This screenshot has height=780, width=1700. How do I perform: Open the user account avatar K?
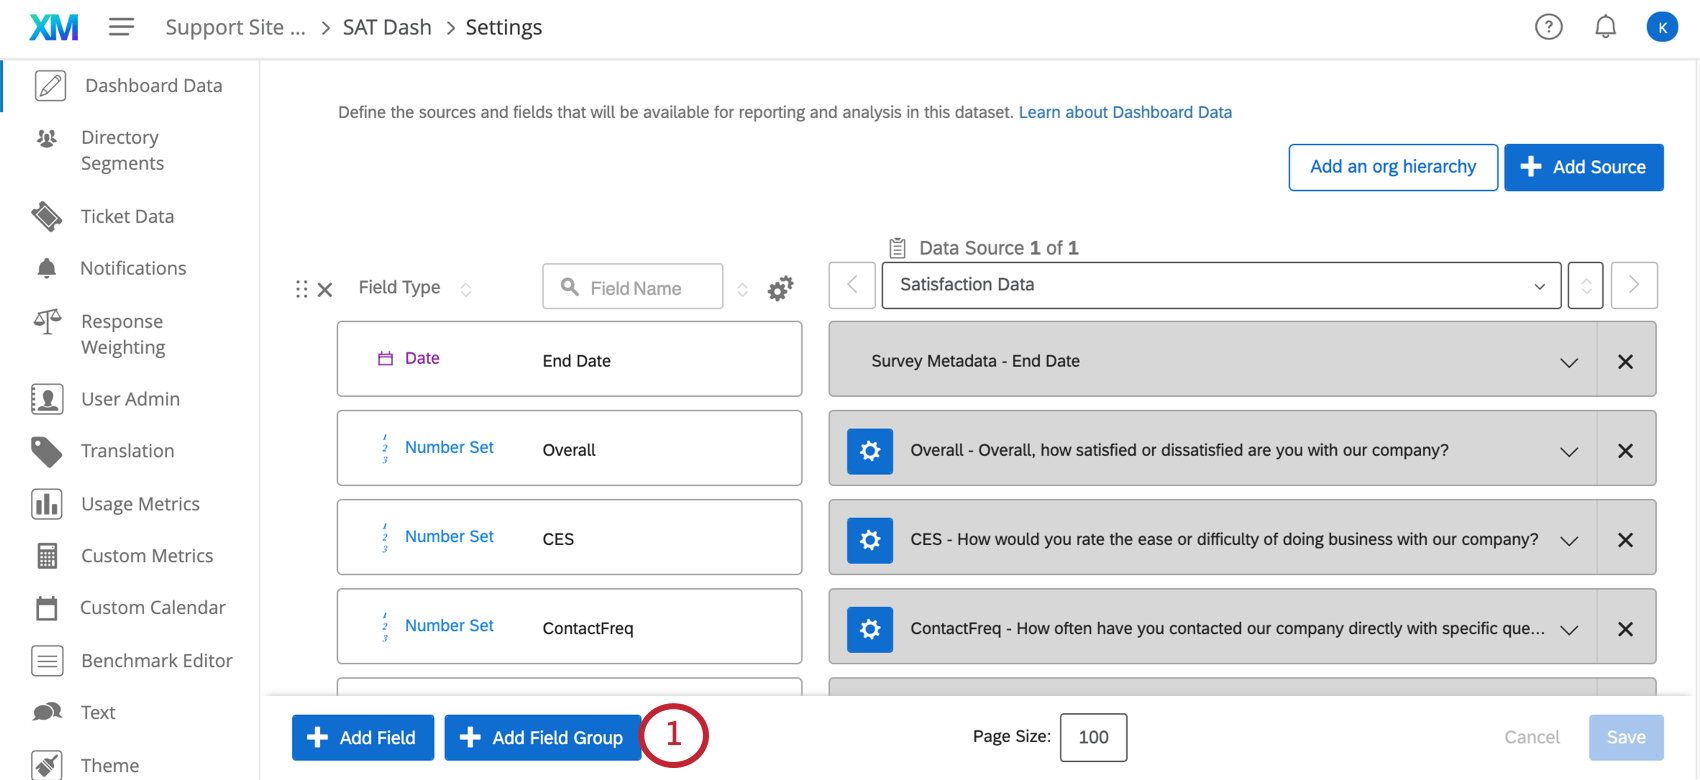1662,27
